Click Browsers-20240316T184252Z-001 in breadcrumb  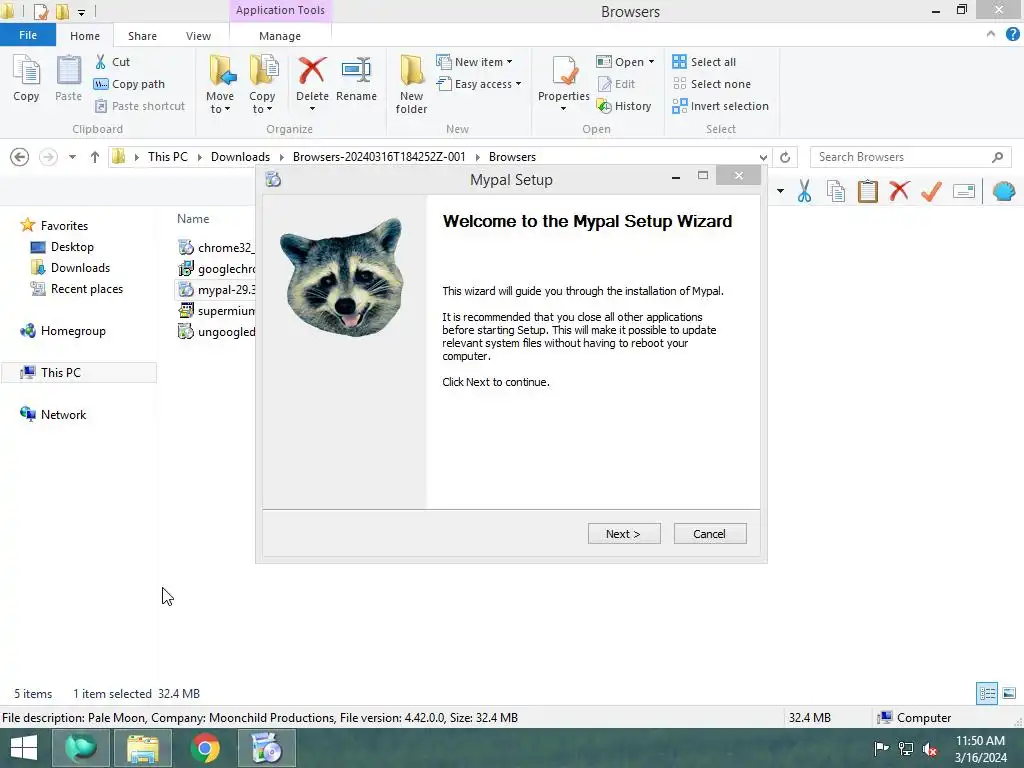pyautogui.click(x=379, y=157)
